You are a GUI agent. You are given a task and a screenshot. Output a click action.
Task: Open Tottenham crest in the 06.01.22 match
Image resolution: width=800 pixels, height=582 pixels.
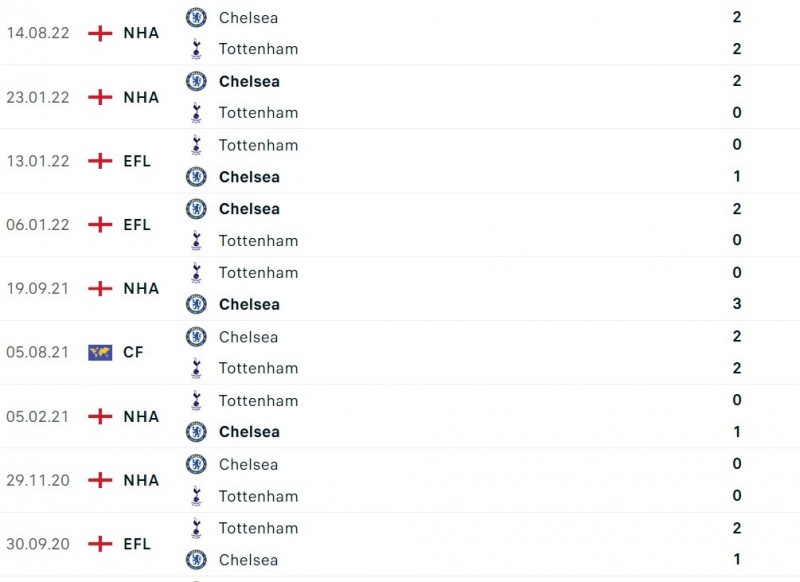[196, 240]
